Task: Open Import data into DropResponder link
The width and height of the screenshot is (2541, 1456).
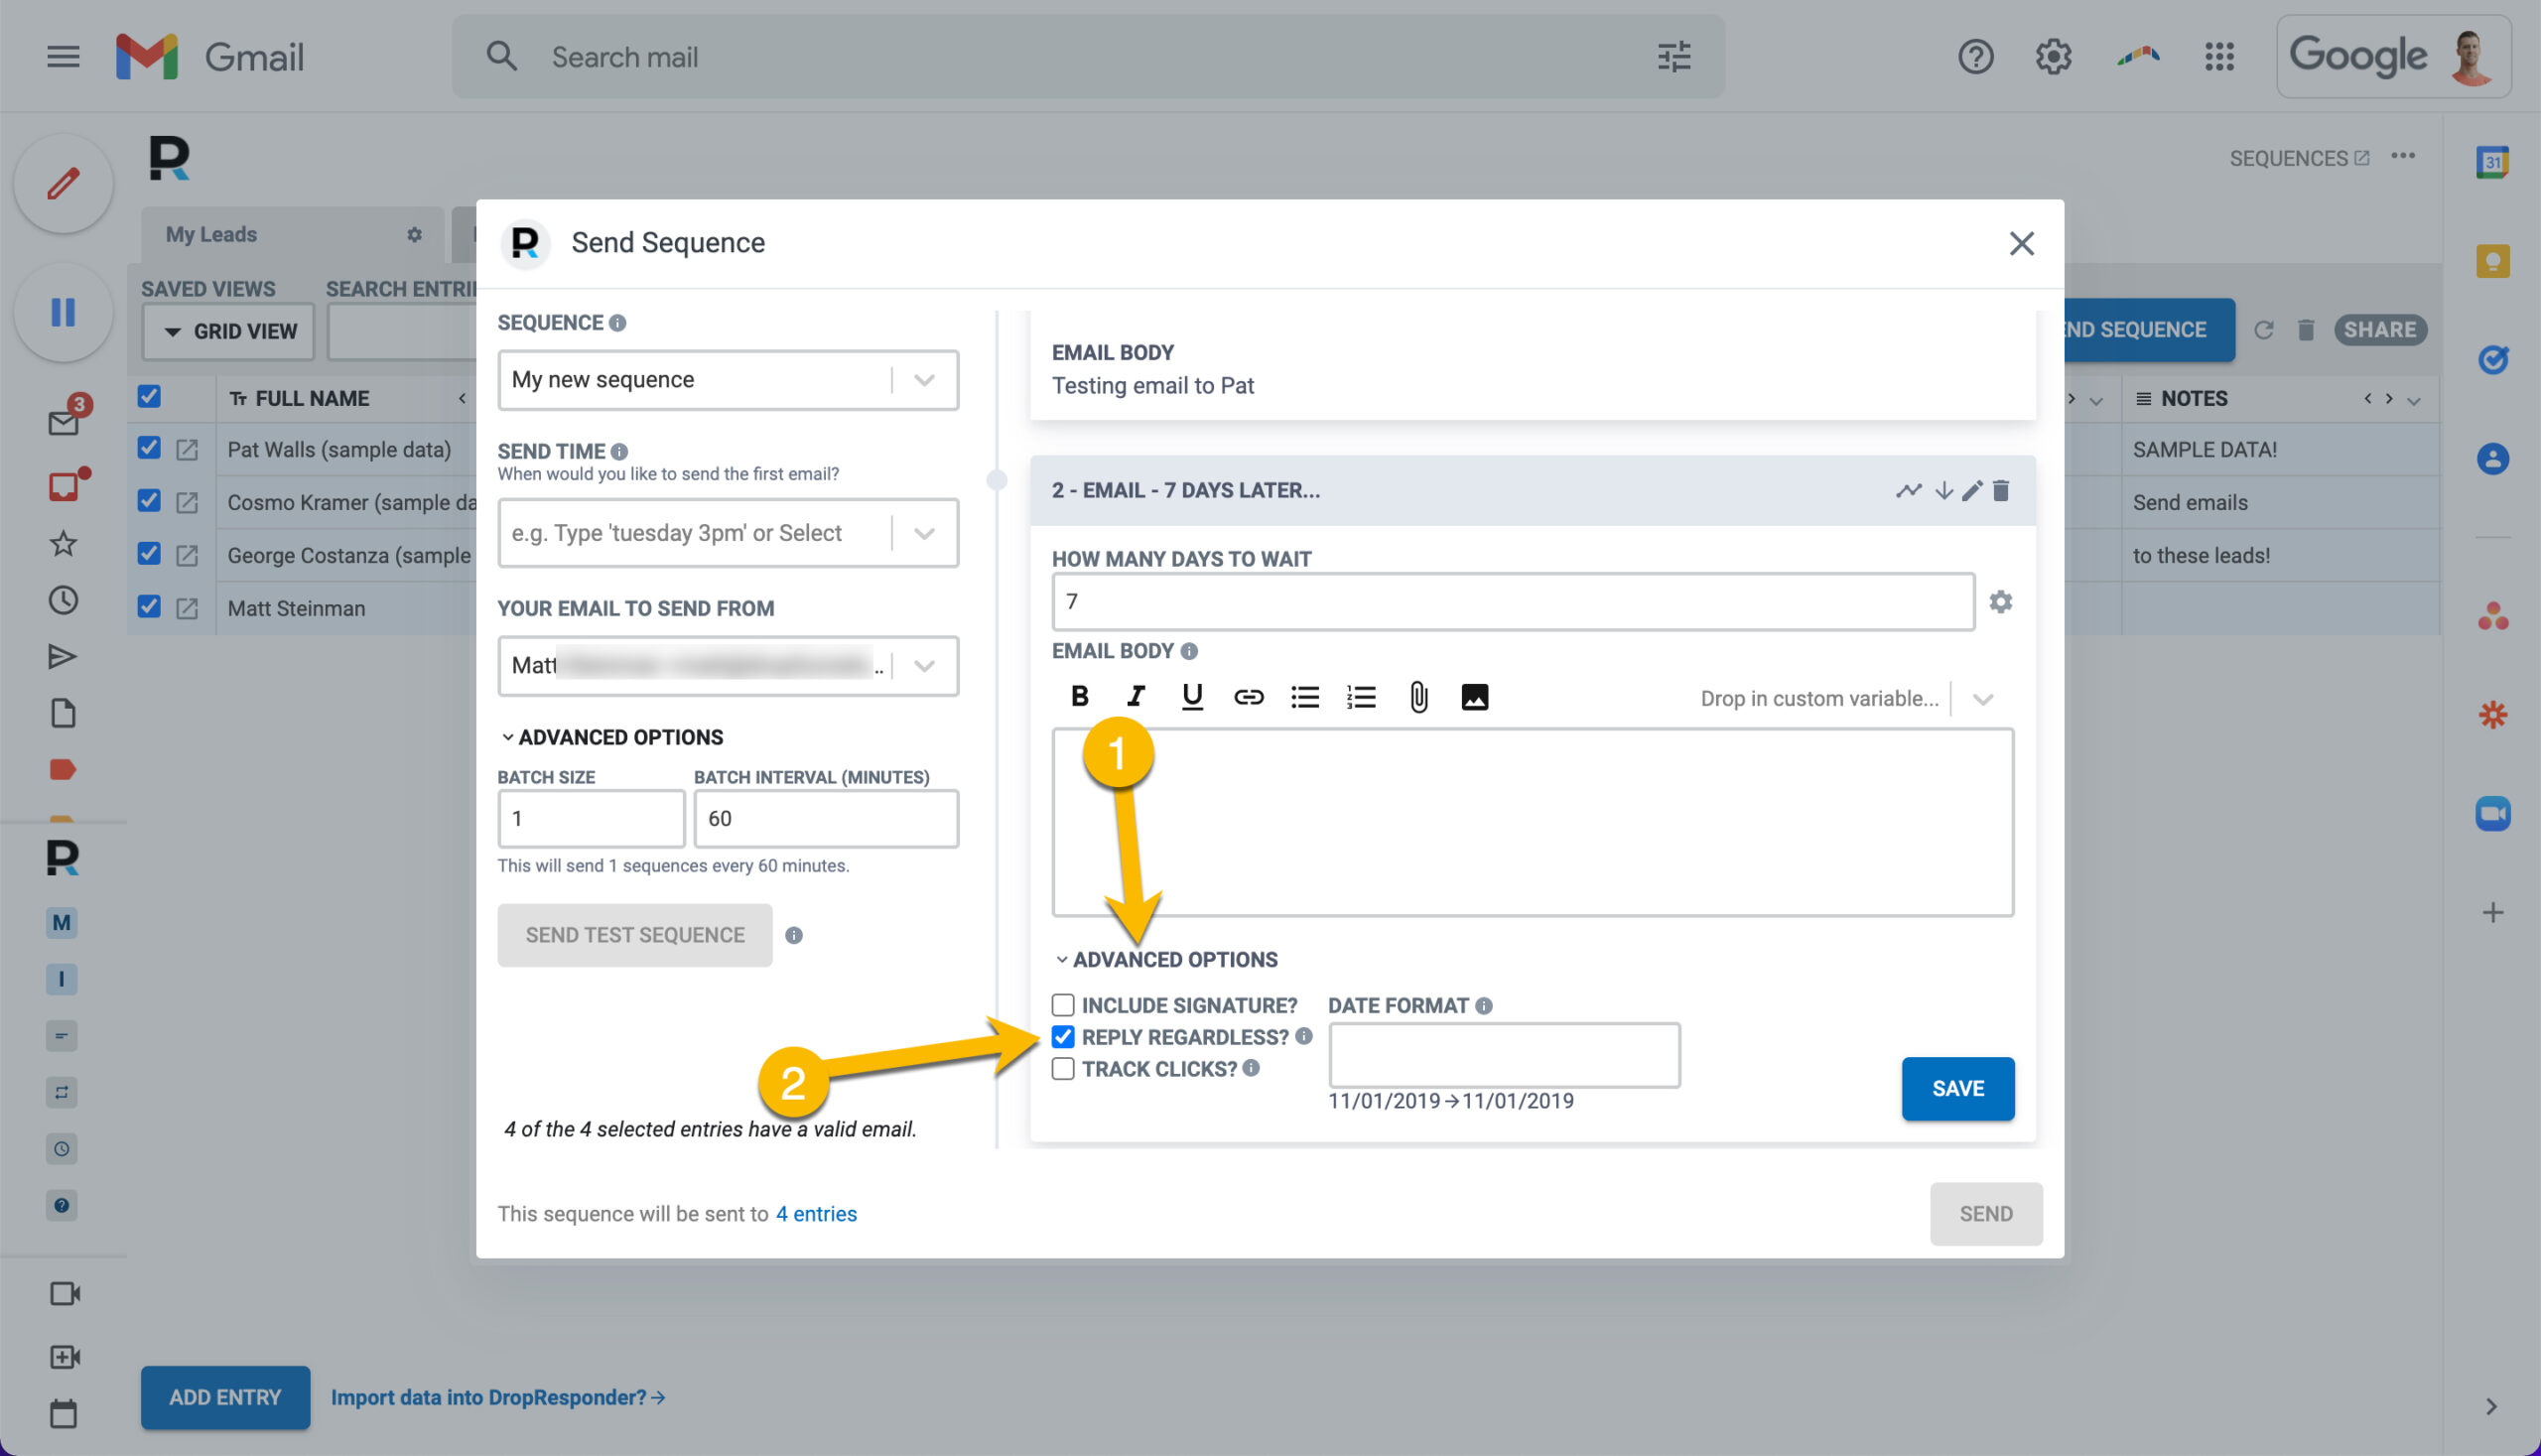Action: [x=498, y=1397]
